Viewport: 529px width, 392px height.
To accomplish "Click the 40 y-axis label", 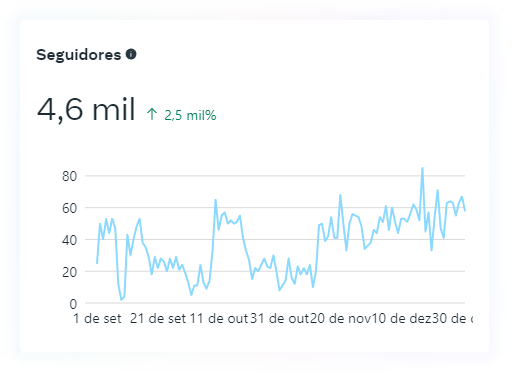I will 69,240.
